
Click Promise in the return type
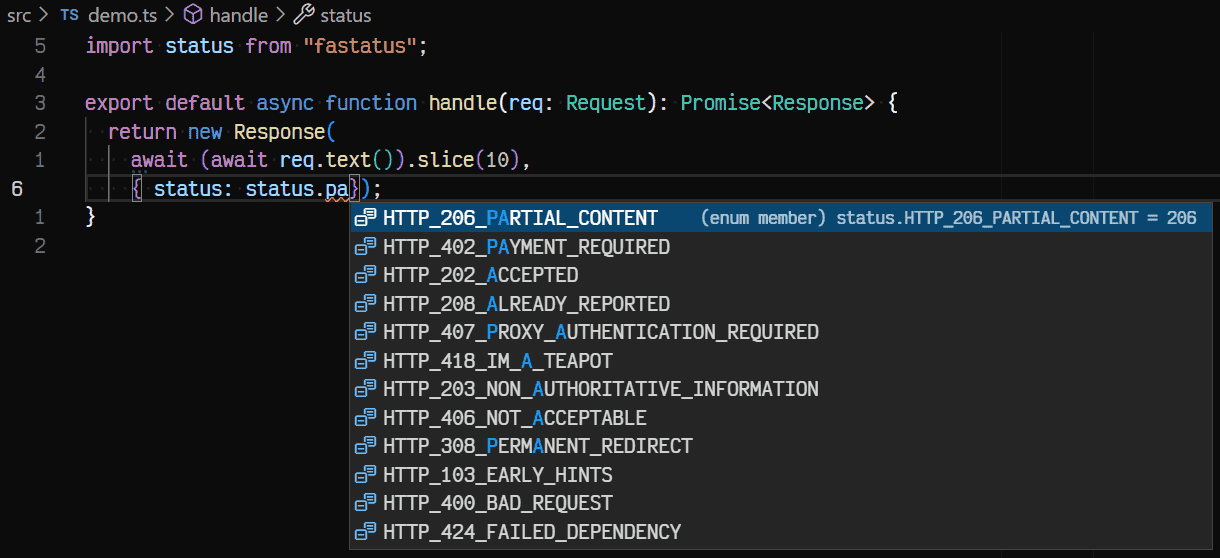click(720, 103)
